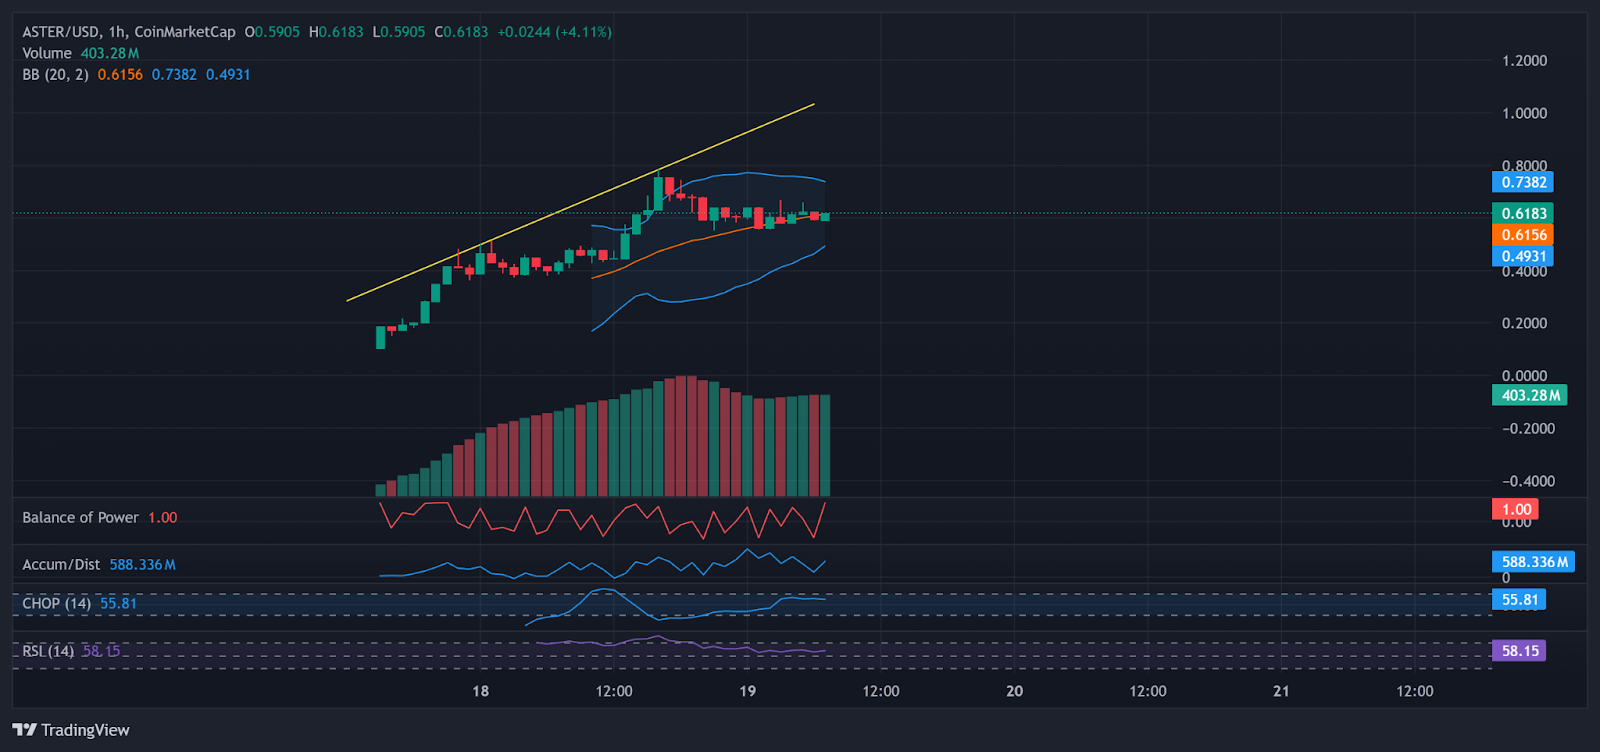
Task: Select the Accum/Dist indicator label
Action: 61,564
